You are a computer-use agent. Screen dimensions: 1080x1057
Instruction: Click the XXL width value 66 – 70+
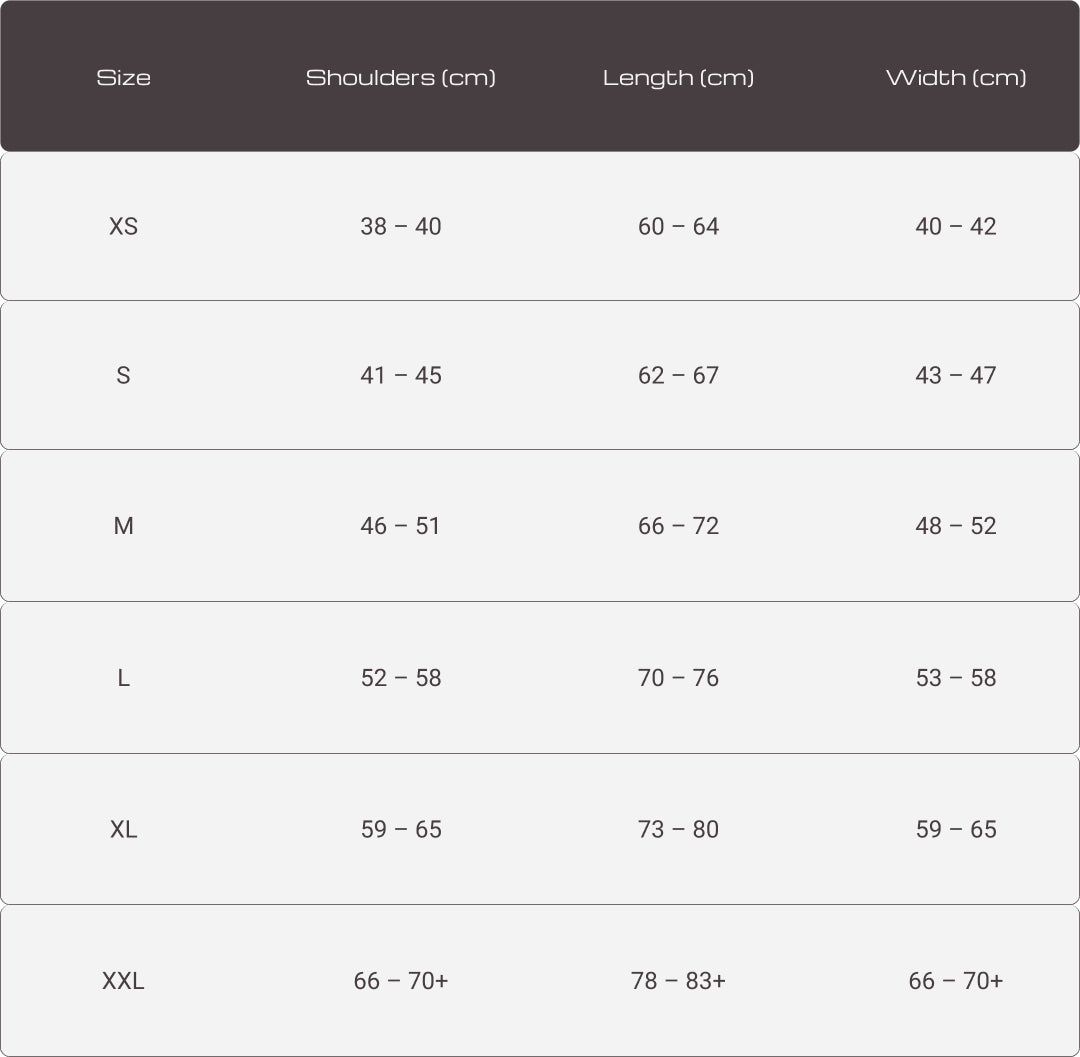956,981
